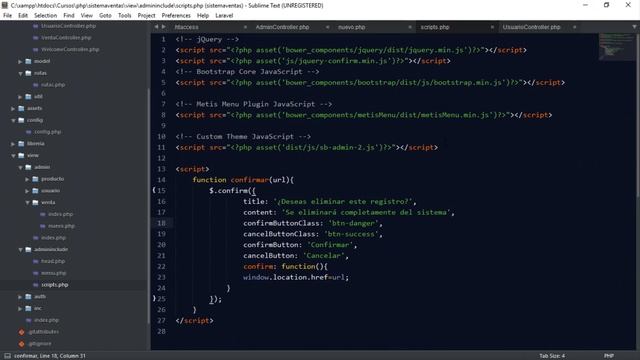The height and width of the screenshot is (360, 640).
Task: Open the Tab Size: 4 selector
Action: [x=552, y=356]
